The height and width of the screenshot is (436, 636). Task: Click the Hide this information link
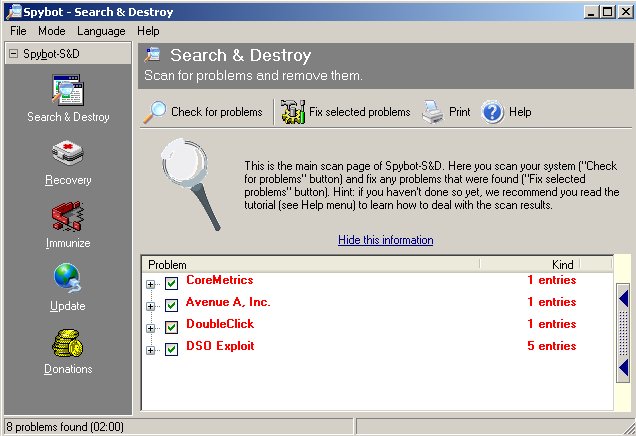point(386,240)
